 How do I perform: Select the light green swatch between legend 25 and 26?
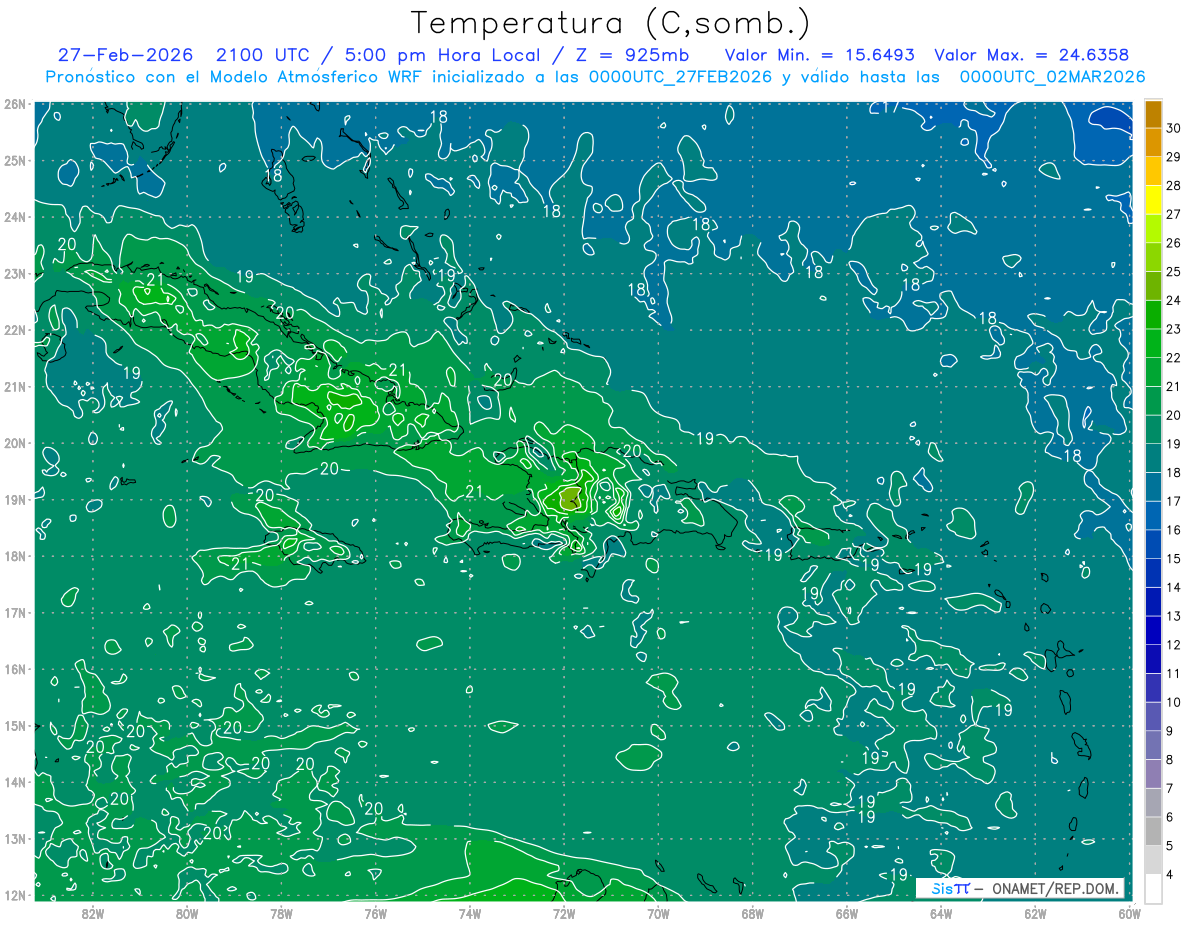coord(1153,257)
